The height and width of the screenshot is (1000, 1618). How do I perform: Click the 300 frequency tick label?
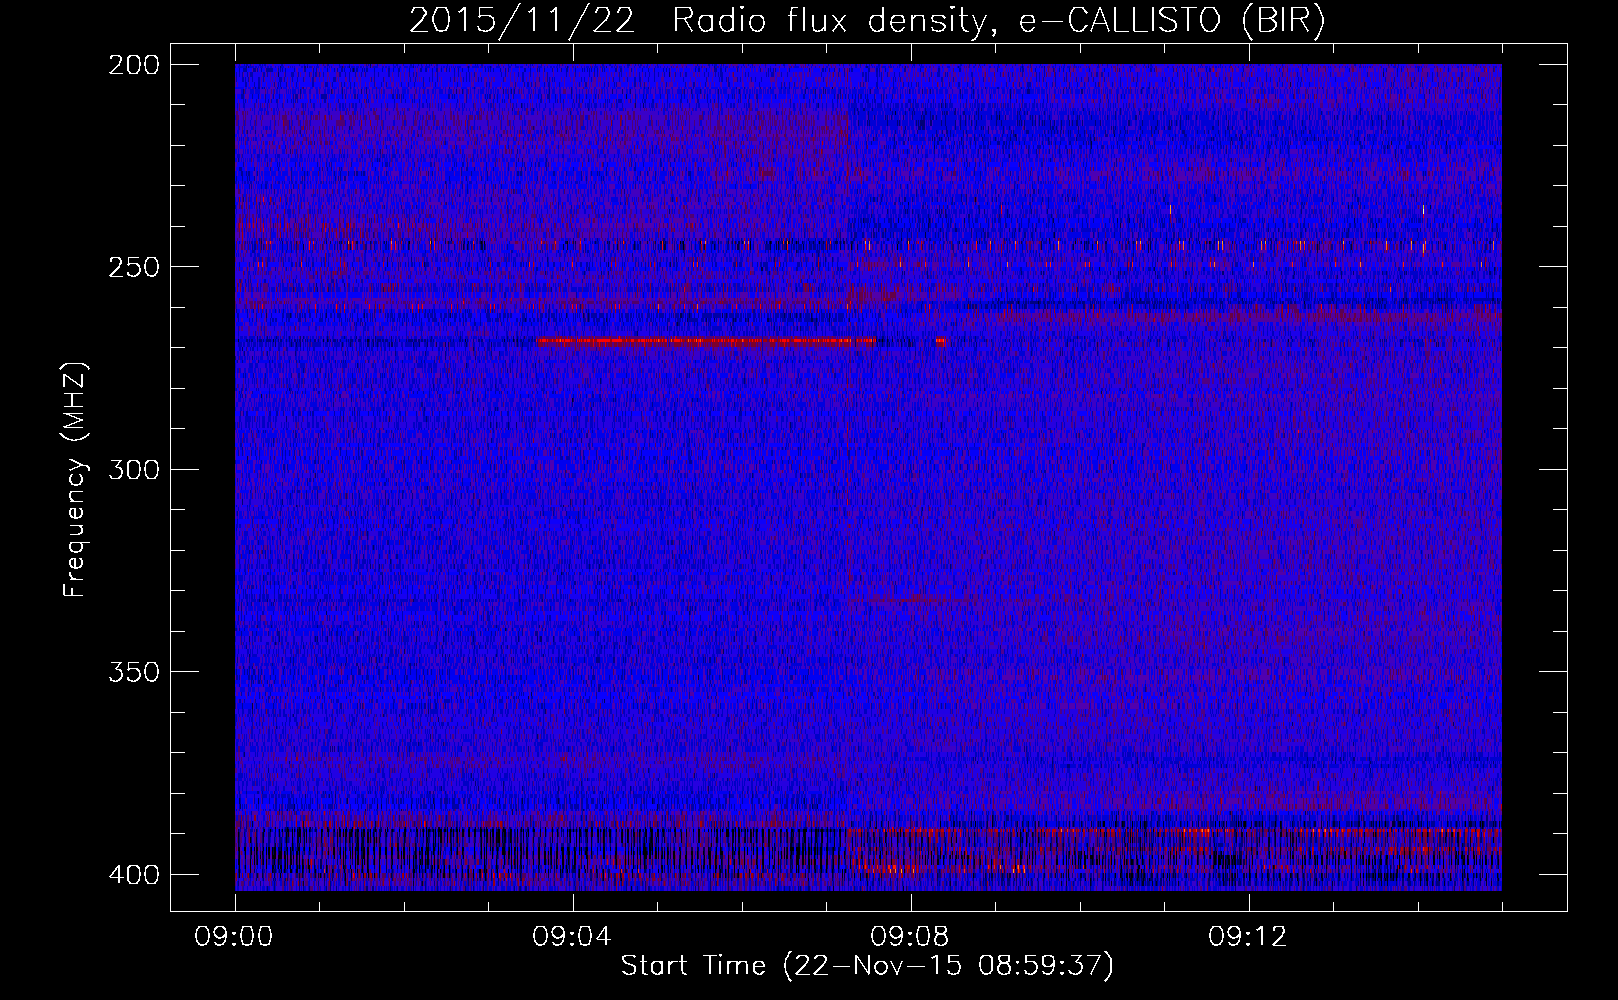[134, 469]
